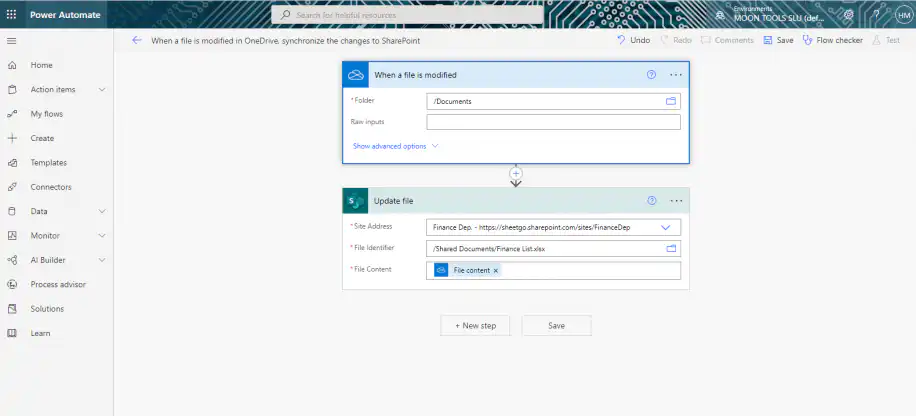Click the When a file is modified header
The image size is (916, 416).
[x=516, y=75]
